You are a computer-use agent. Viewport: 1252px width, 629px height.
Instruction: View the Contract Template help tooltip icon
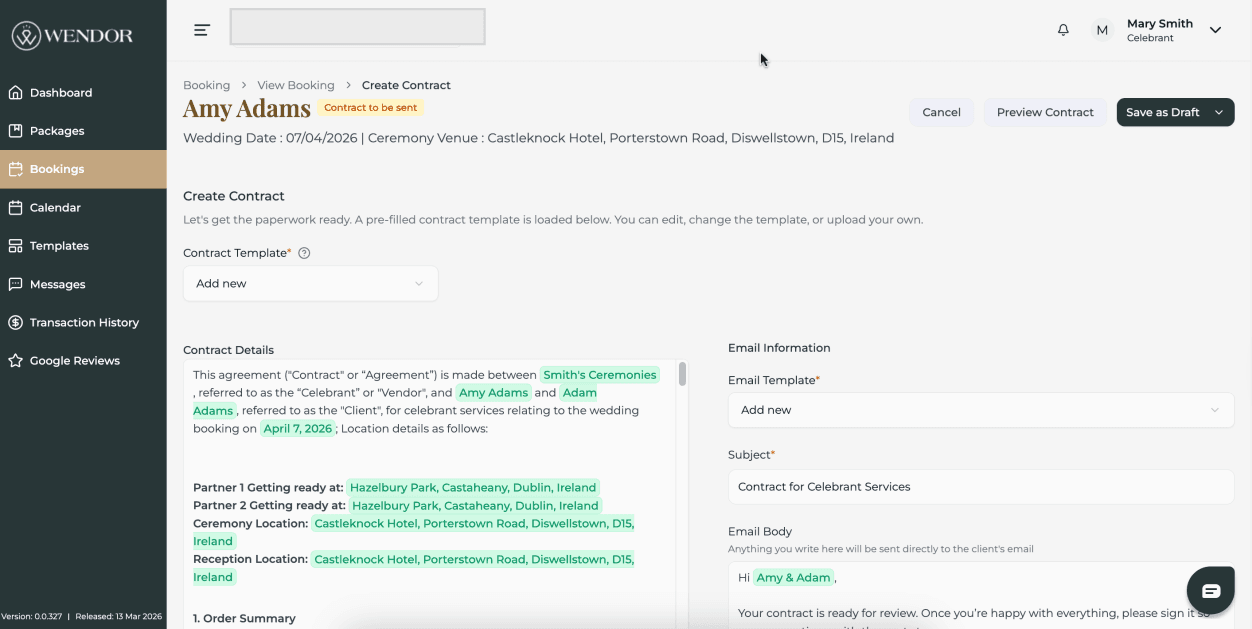[303, 252]
